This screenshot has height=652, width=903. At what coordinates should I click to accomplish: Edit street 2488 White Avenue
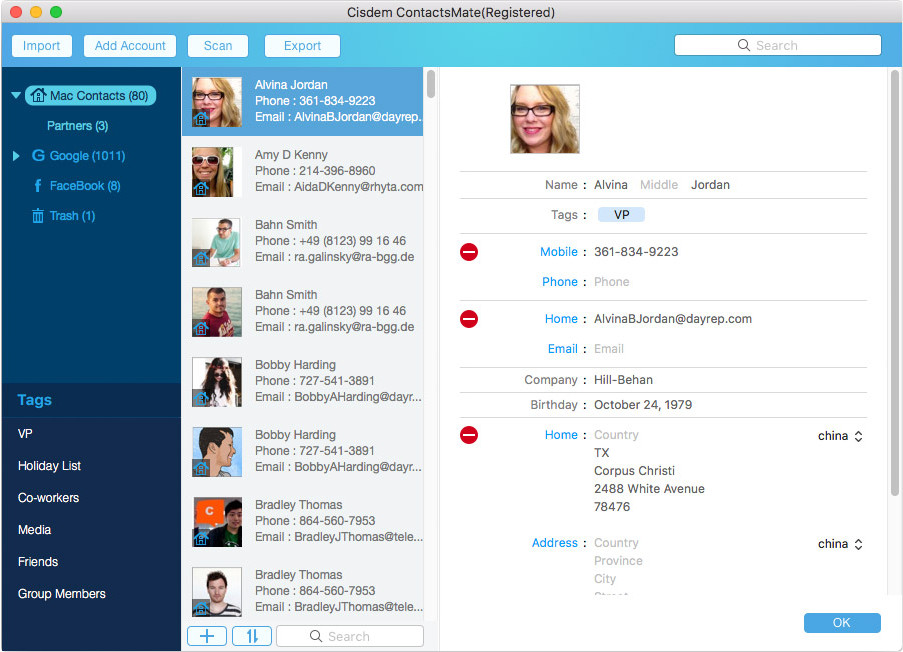(649, 488)
